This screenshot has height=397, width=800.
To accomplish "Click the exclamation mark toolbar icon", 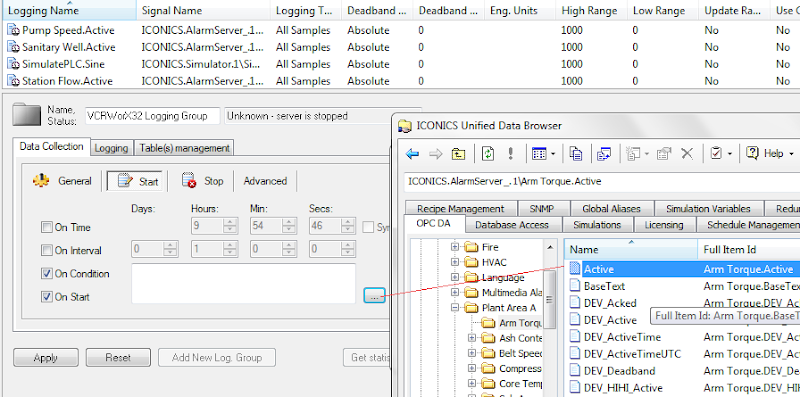I will 510,154.
